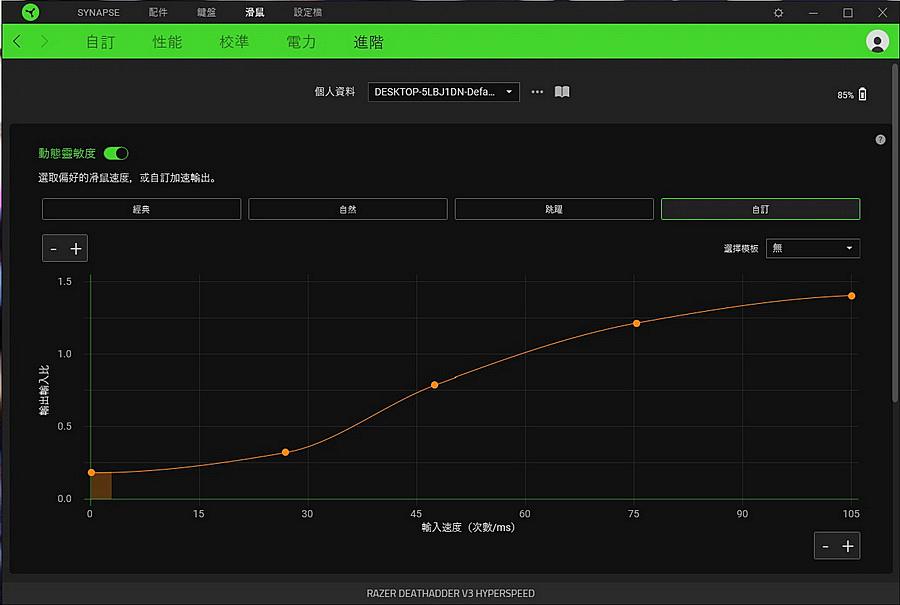
Task: Select the 自然 sensitivity preset
Action: pyautogui.click(x=347, y=209)
